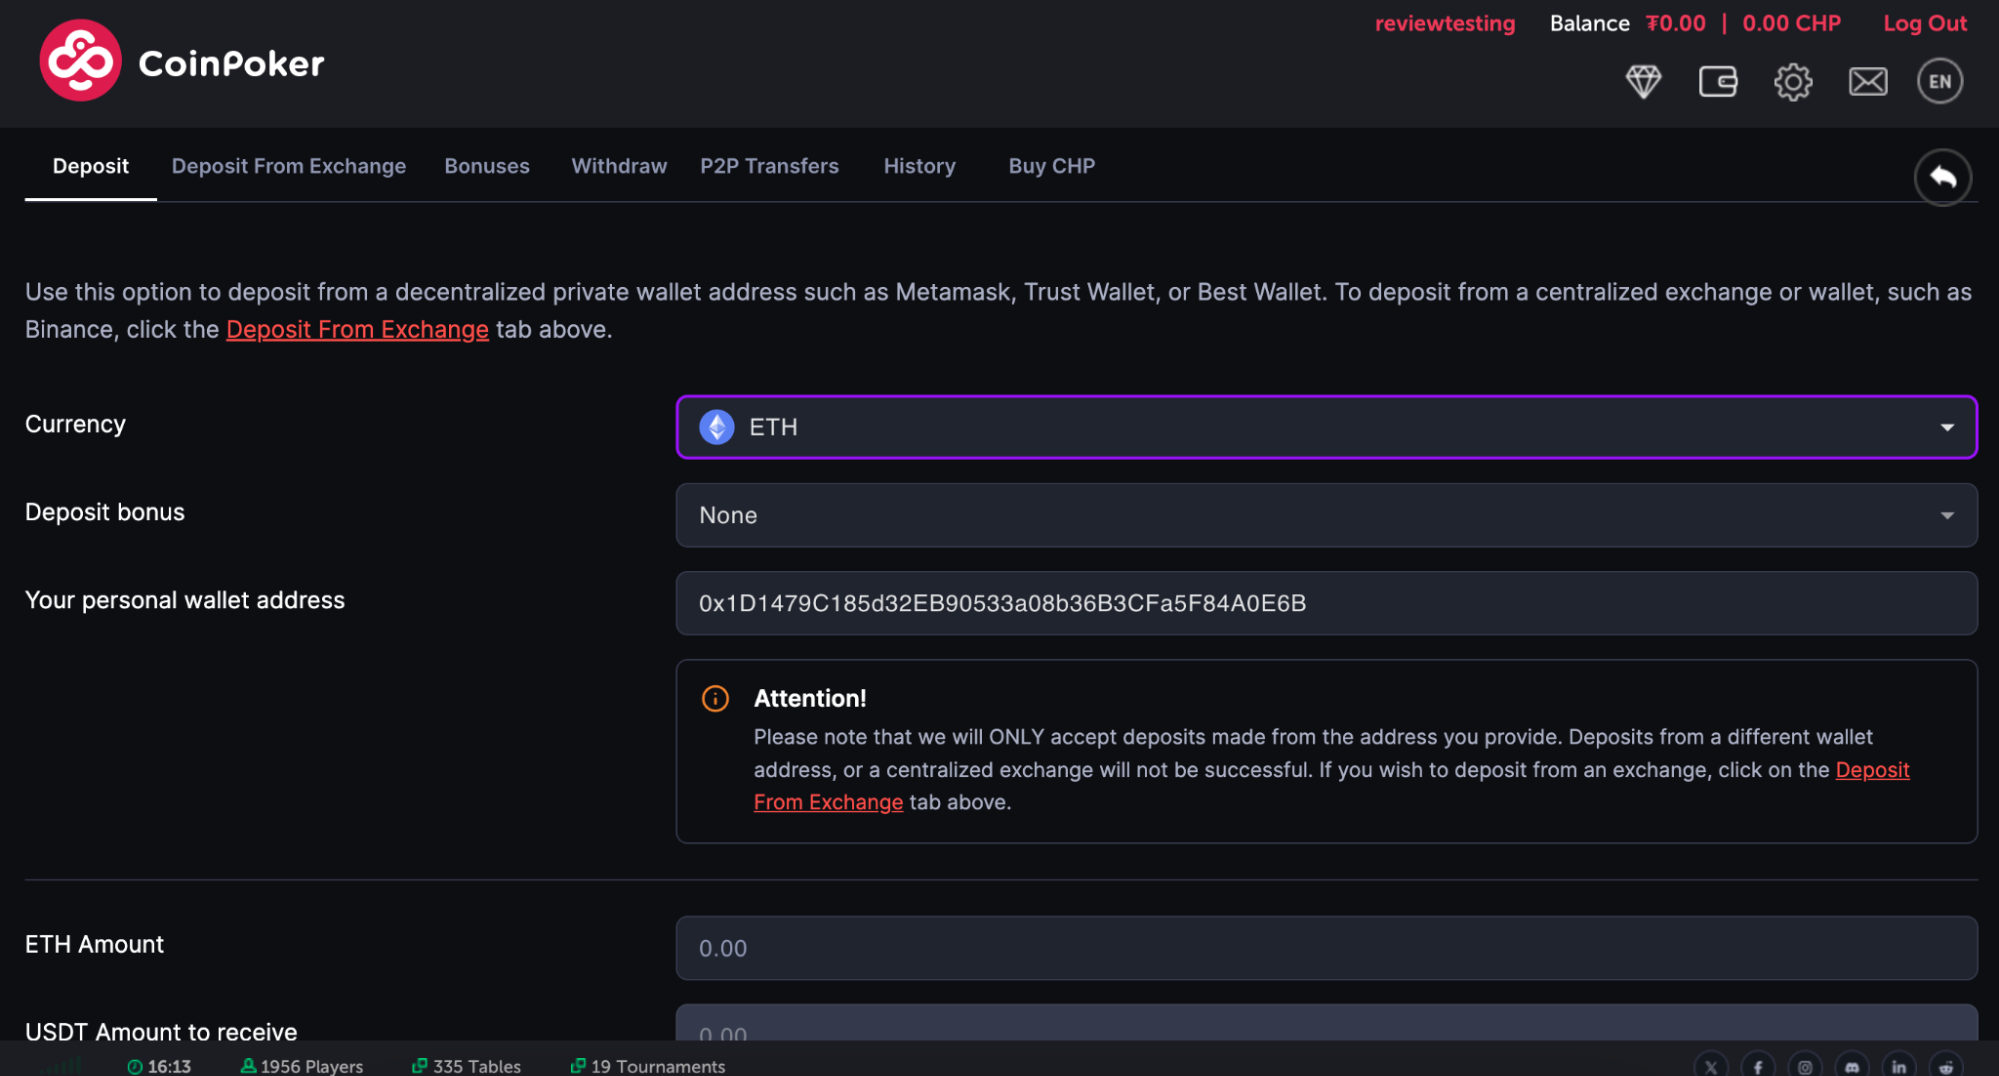Image resolution: width=1999 pixels, height=1076 pixels.
Task: Switch to the Withdraw tab
Action: point(619,166)
